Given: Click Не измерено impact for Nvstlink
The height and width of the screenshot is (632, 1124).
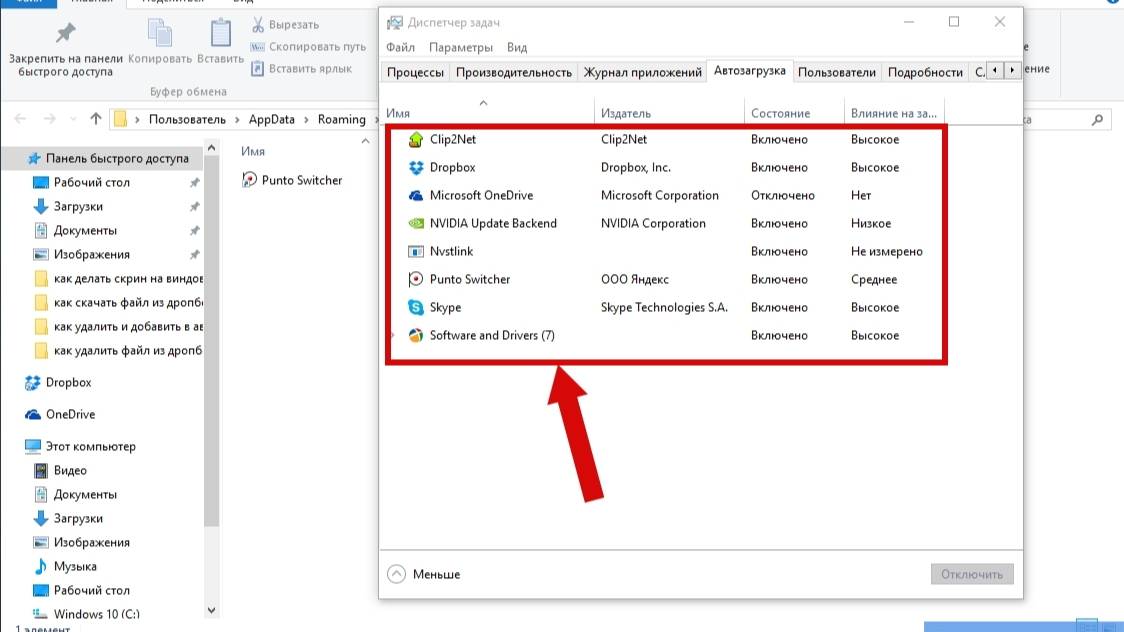Looking at the screenshot, I should [887, 252].
